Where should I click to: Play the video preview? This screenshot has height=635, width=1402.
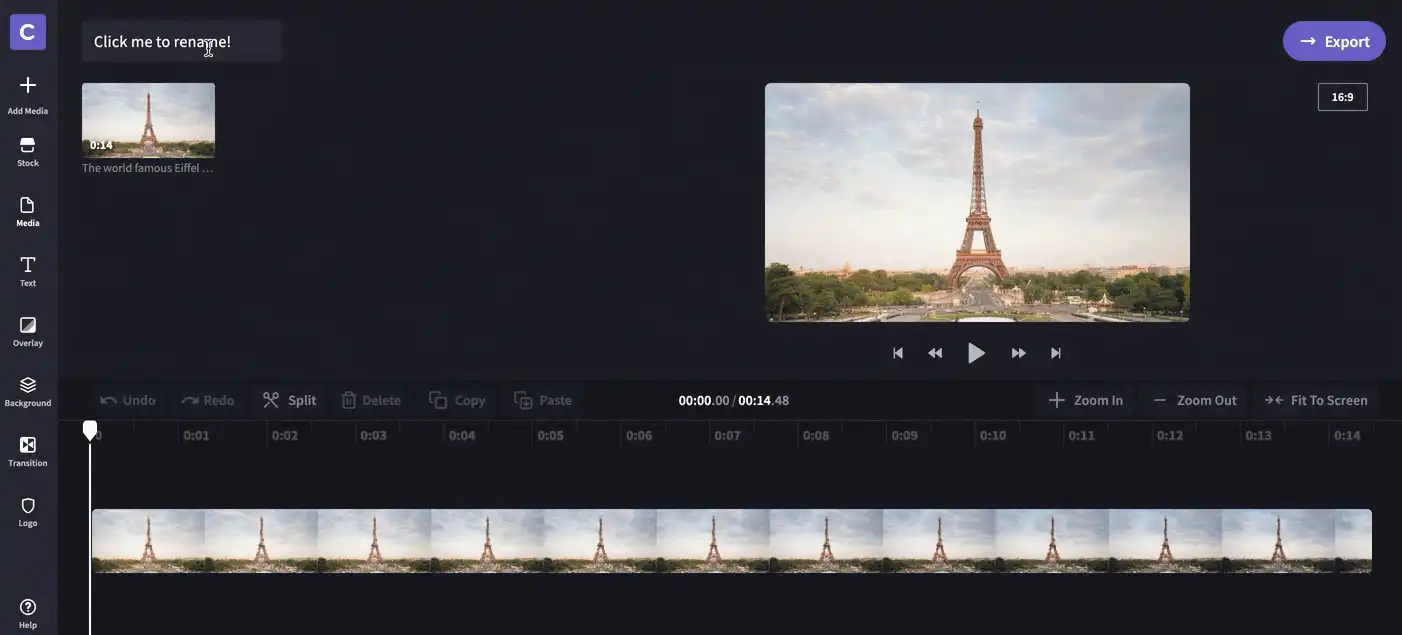[976, 353]
